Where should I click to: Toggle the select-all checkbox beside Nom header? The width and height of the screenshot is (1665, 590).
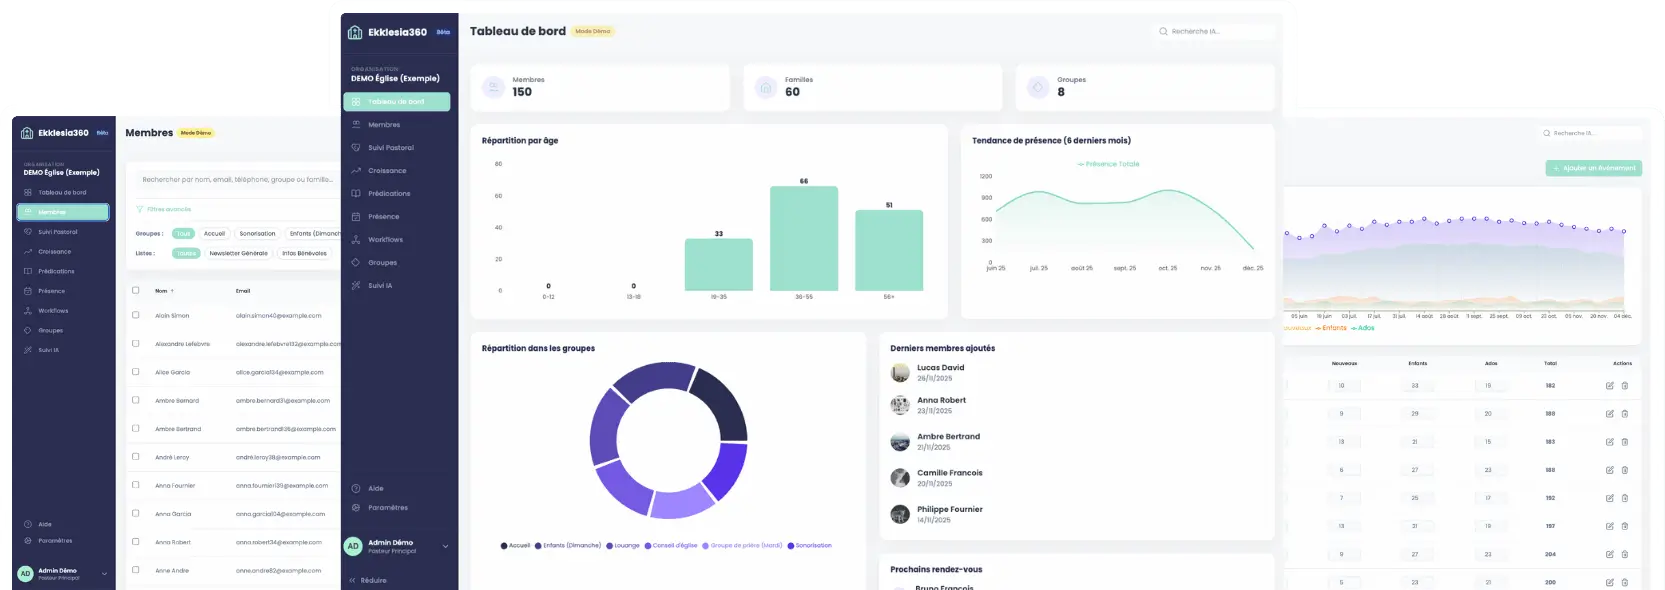tap(136, 291)
